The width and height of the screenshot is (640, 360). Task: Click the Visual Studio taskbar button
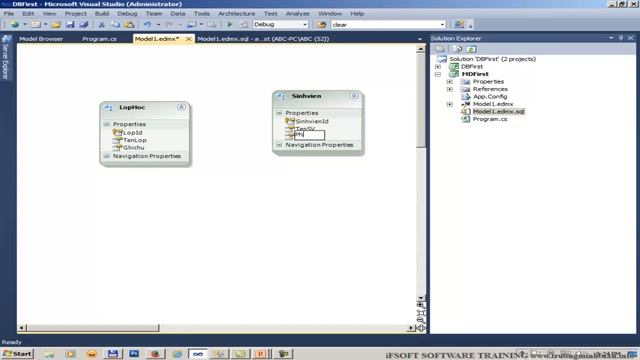click(x=198, y=353)
